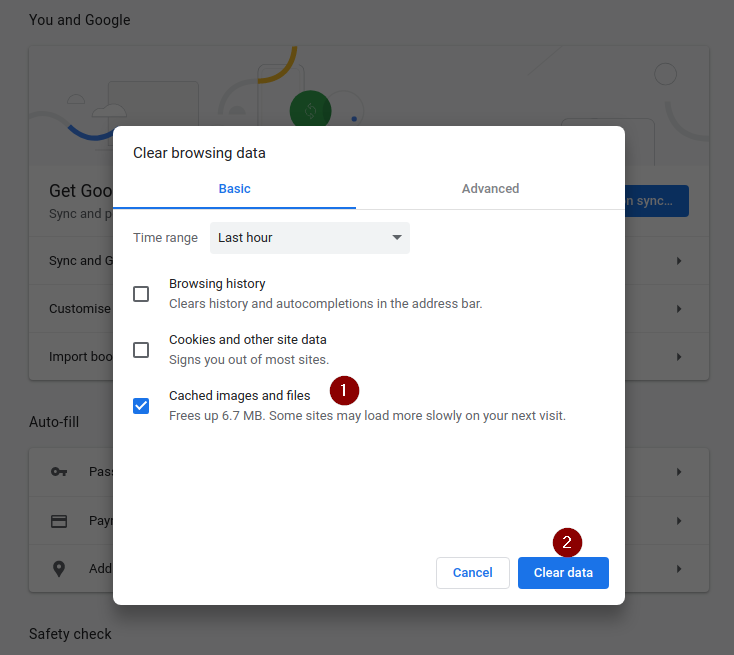
Task: Click Signs you out of most sites text
Action: coord(249,360)
